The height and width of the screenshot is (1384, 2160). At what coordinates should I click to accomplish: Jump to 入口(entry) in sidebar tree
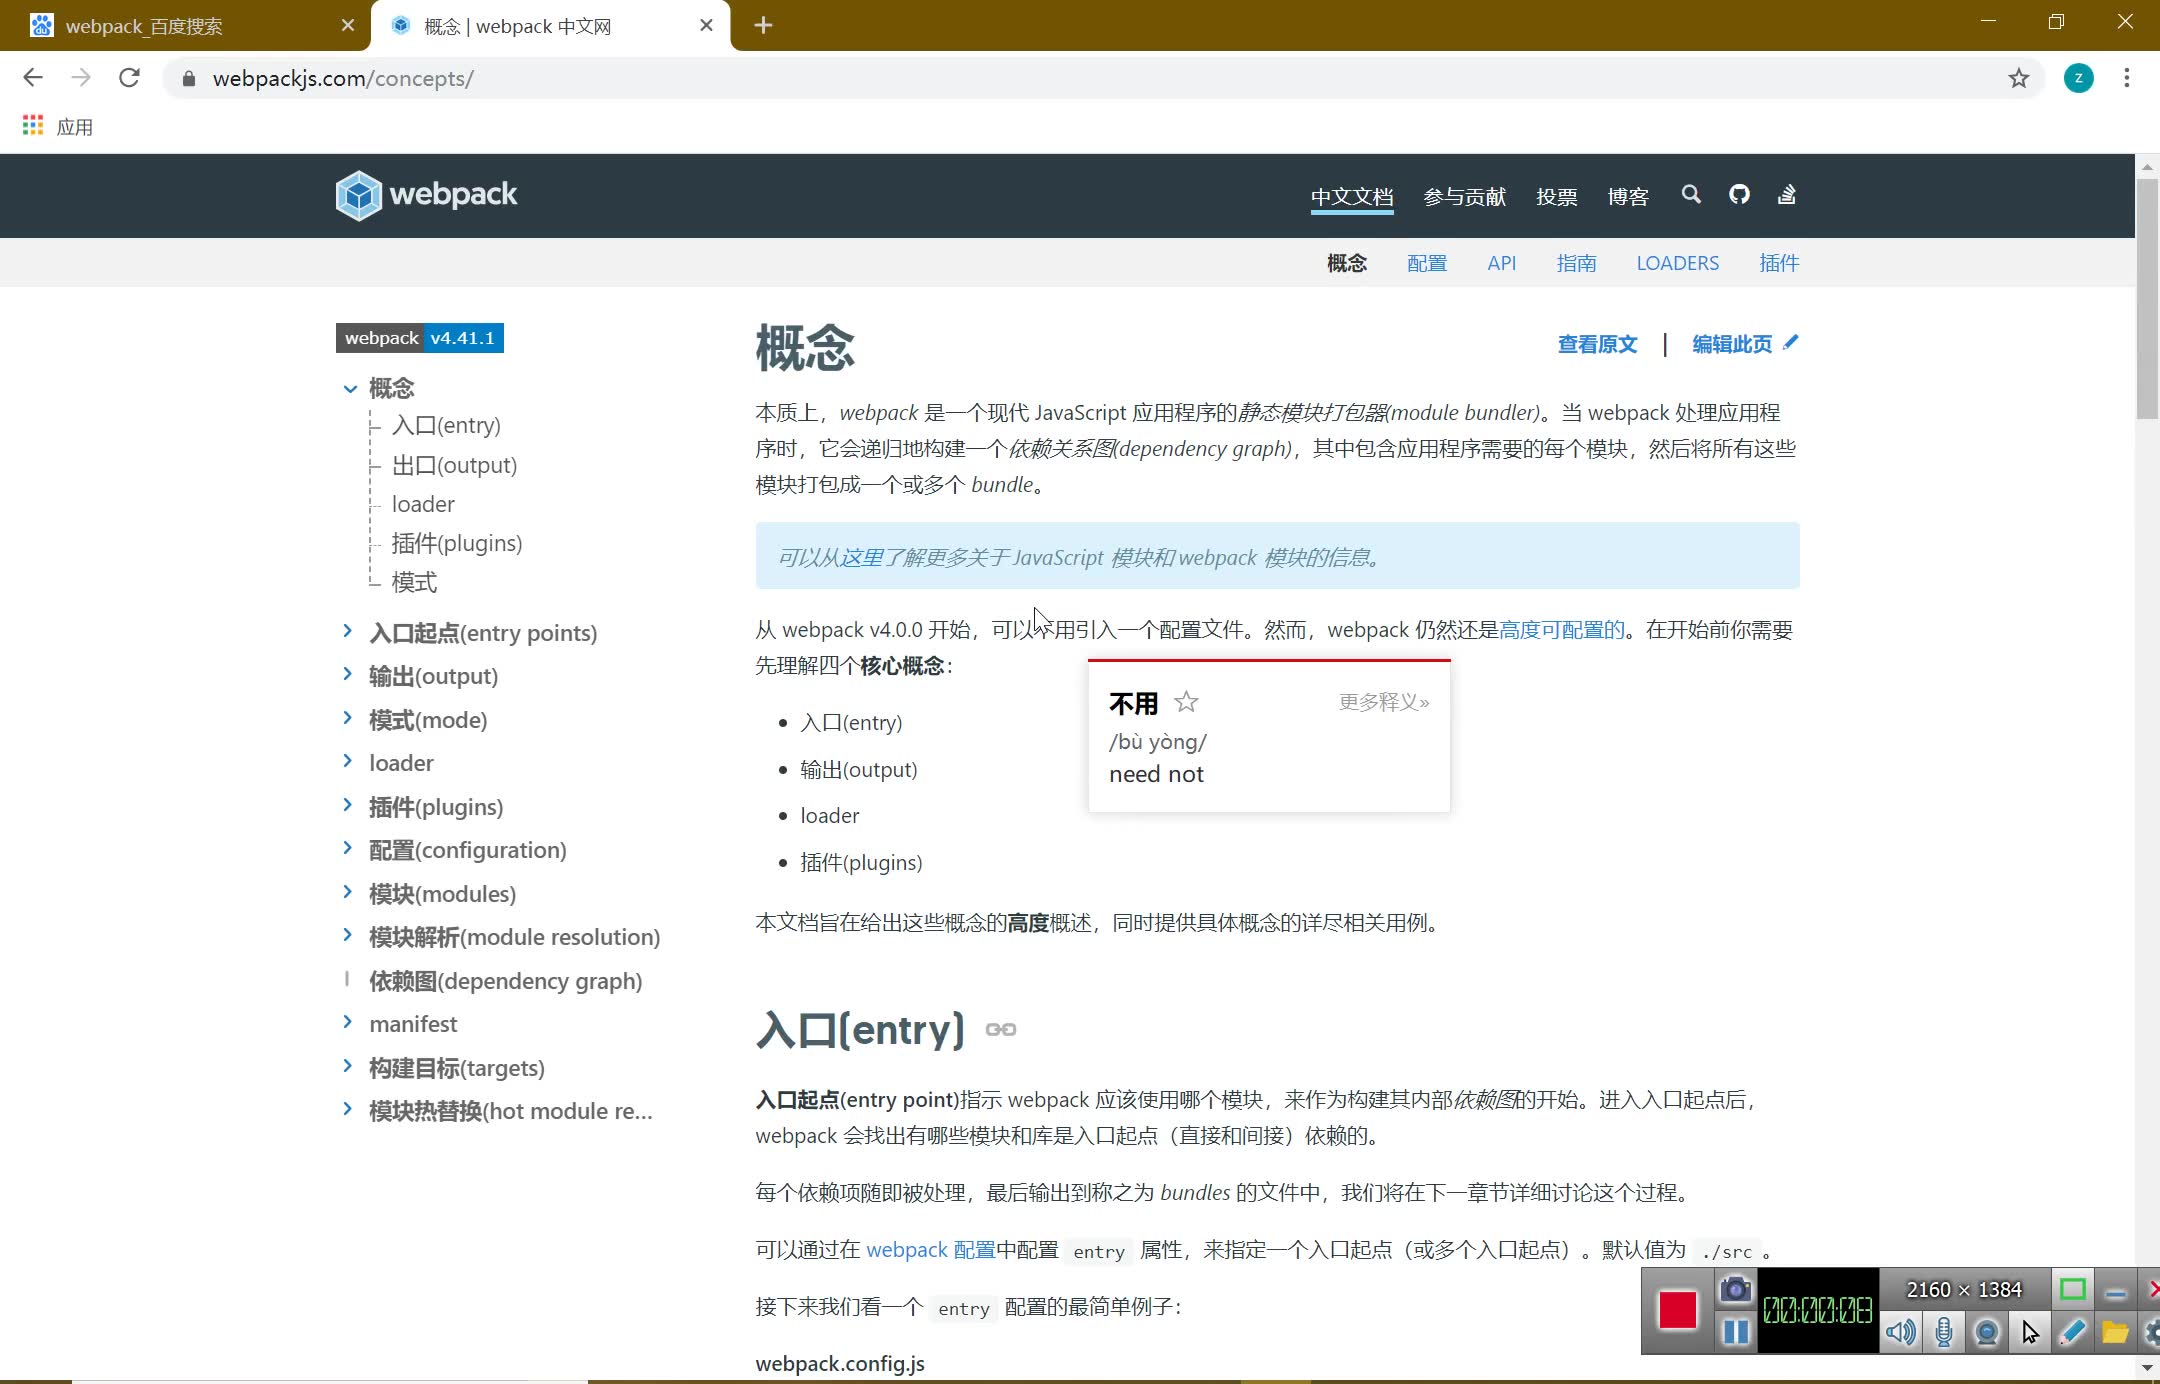point(446,426)
